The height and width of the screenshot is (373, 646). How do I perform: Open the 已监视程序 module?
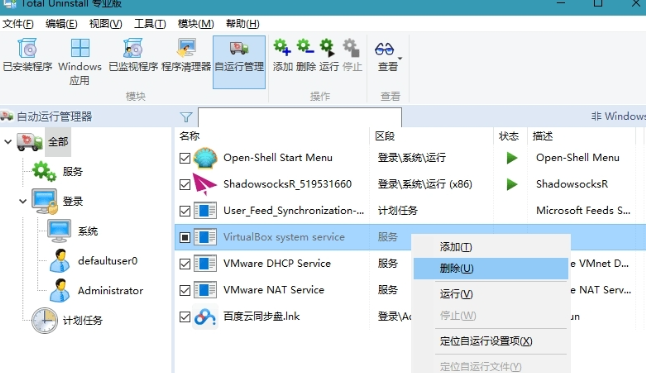133,56
